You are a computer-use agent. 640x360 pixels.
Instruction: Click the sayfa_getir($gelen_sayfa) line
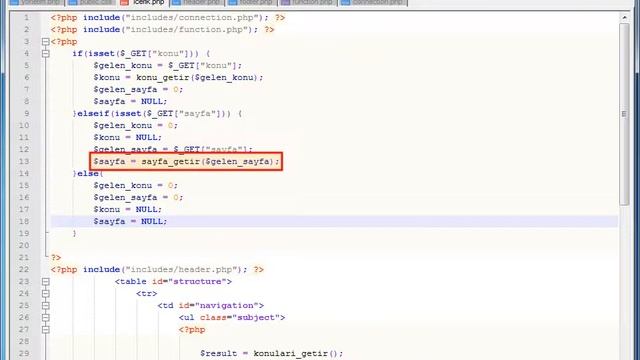(186, 162)
